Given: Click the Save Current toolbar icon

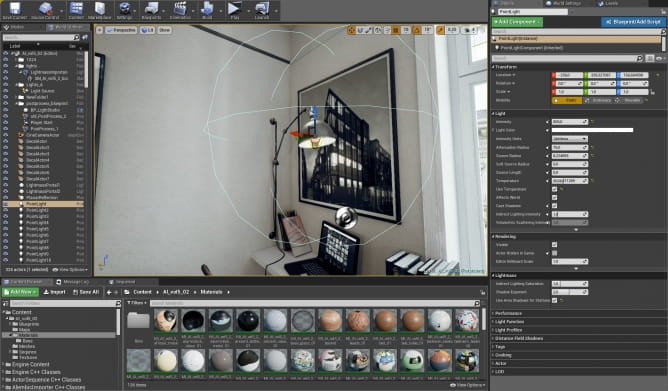Looking at the screenshot, I should pyautogui.click(x=15, y=10).
